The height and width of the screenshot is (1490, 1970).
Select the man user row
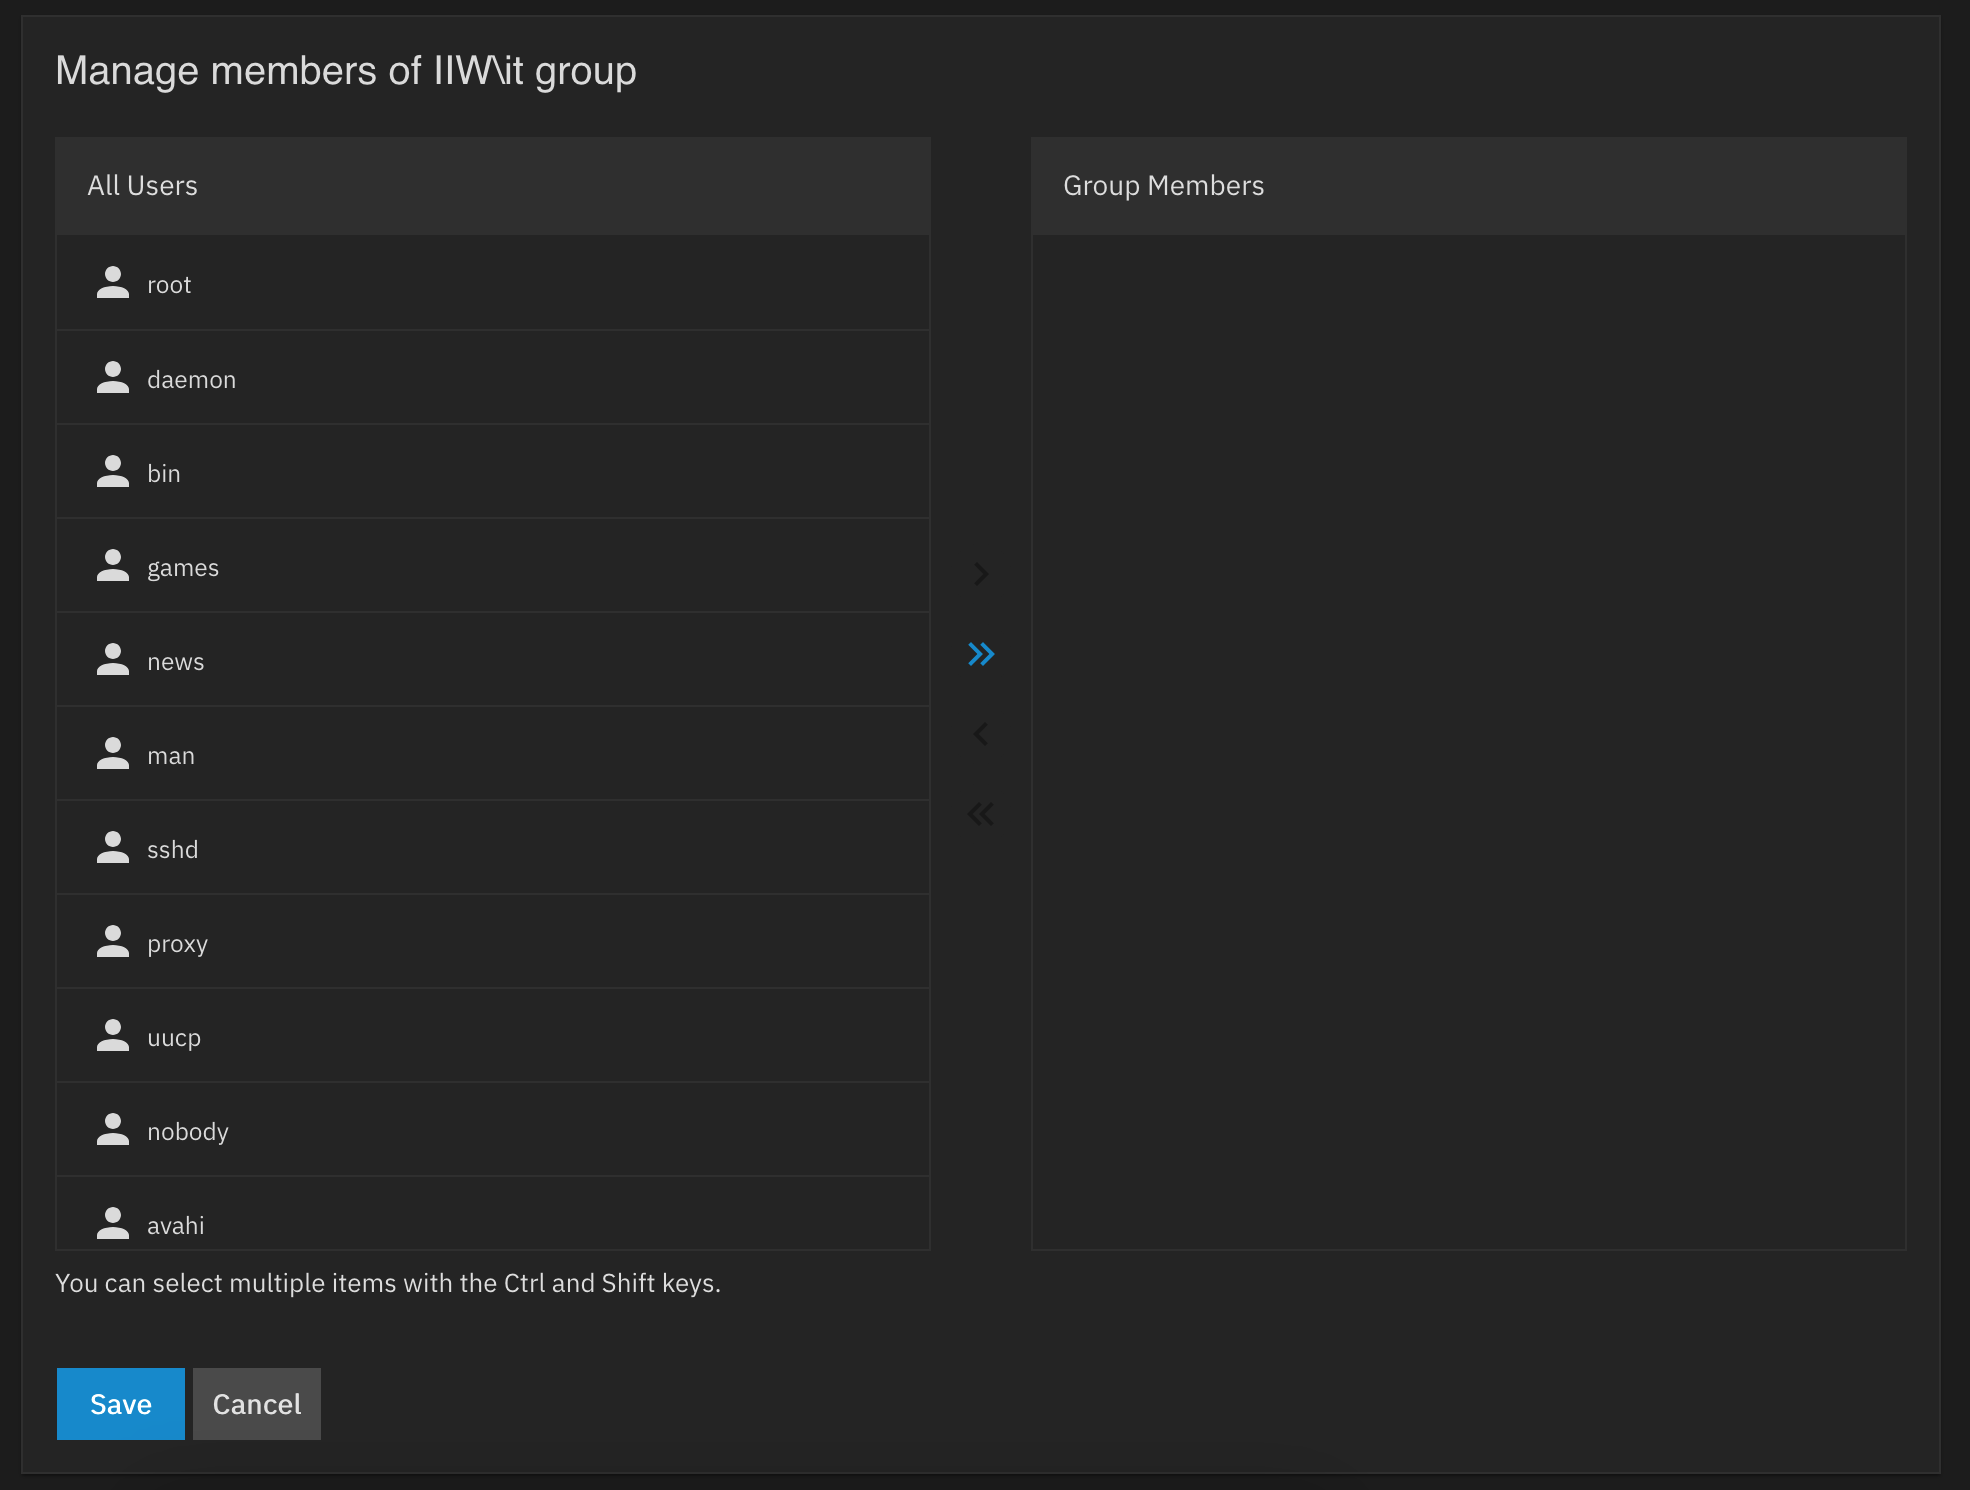pos(493,754)
